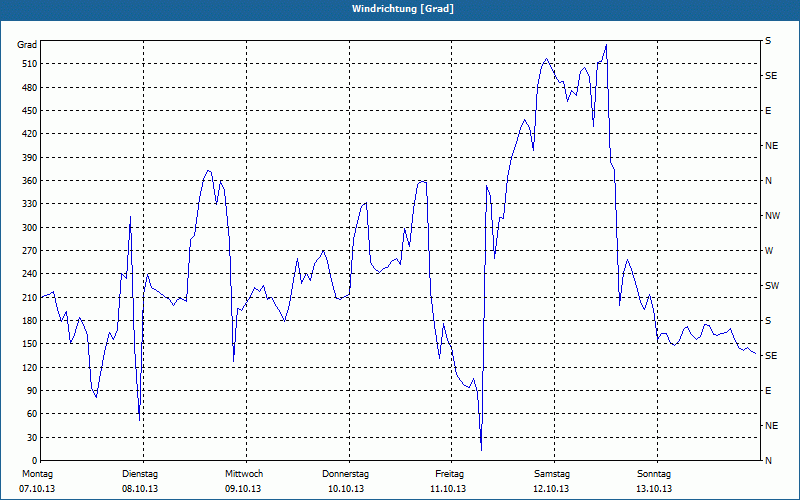800x500 pixels.
Task: Select the E compass label beside the 450 gridline
Action: [x=768, y=111]
